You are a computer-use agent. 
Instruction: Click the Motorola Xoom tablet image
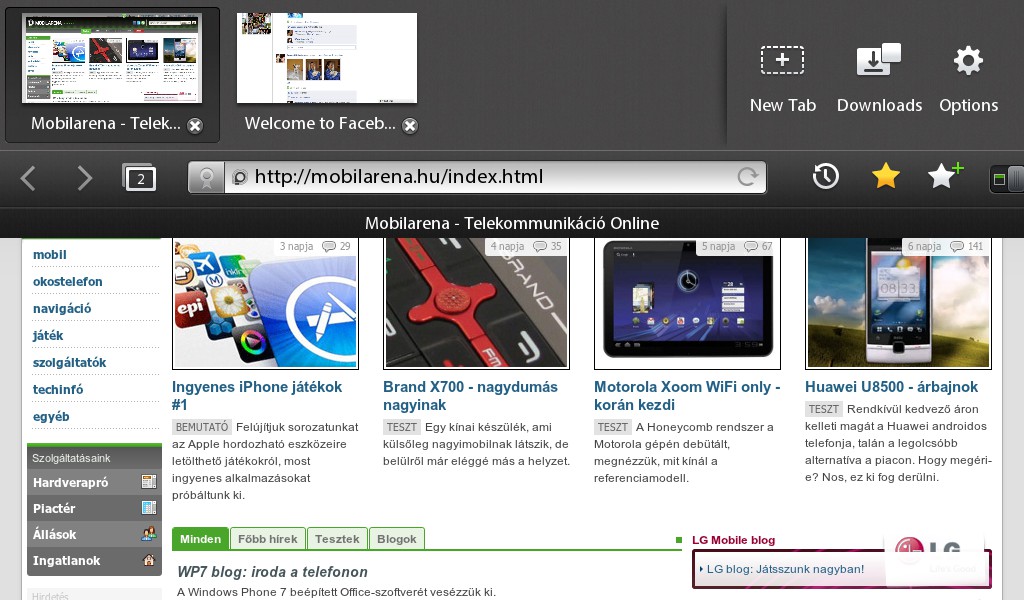tap(687, 304)
